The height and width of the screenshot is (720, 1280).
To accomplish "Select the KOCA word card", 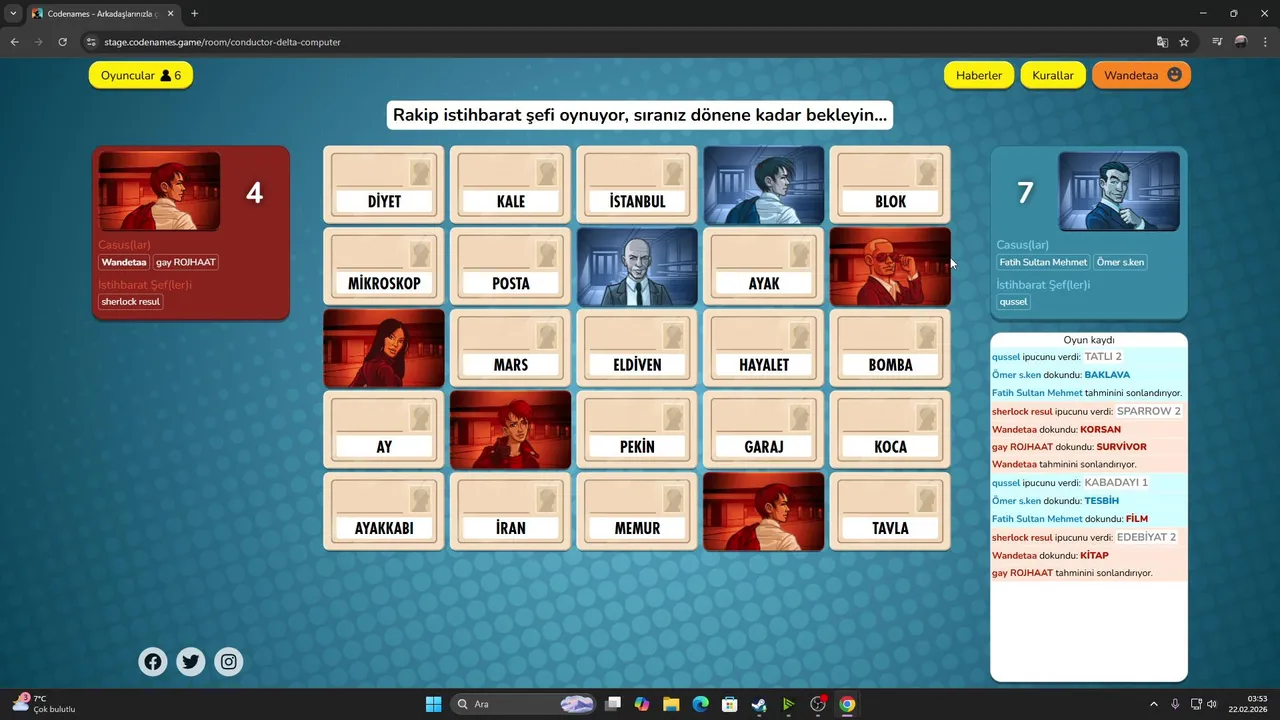I will pos(890,430).
